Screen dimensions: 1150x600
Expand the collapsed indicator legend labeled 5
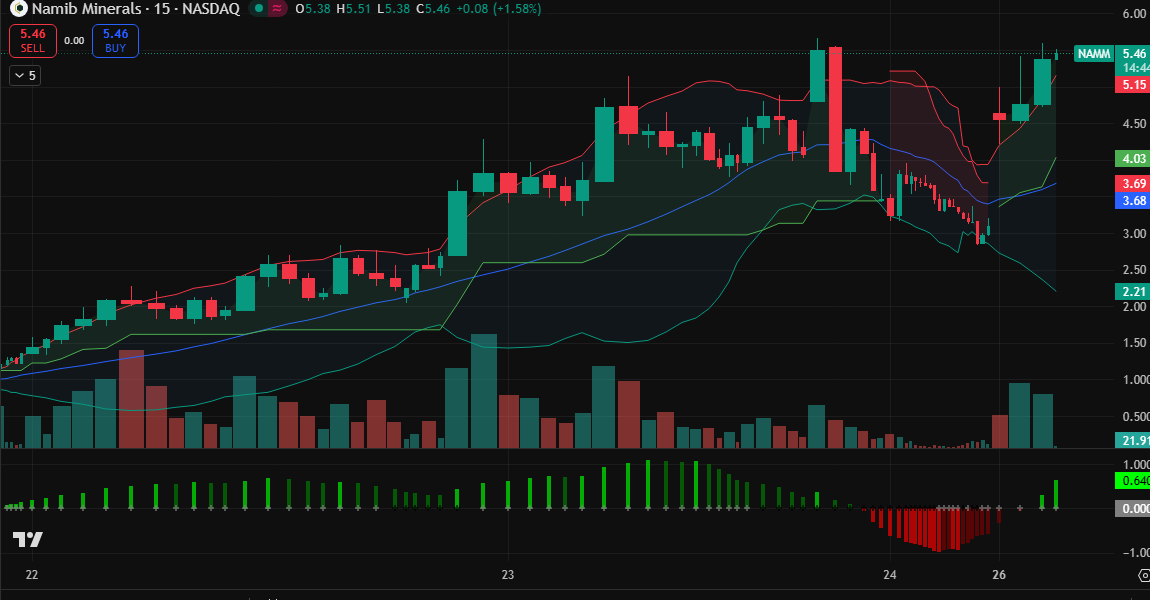(25, 76)
